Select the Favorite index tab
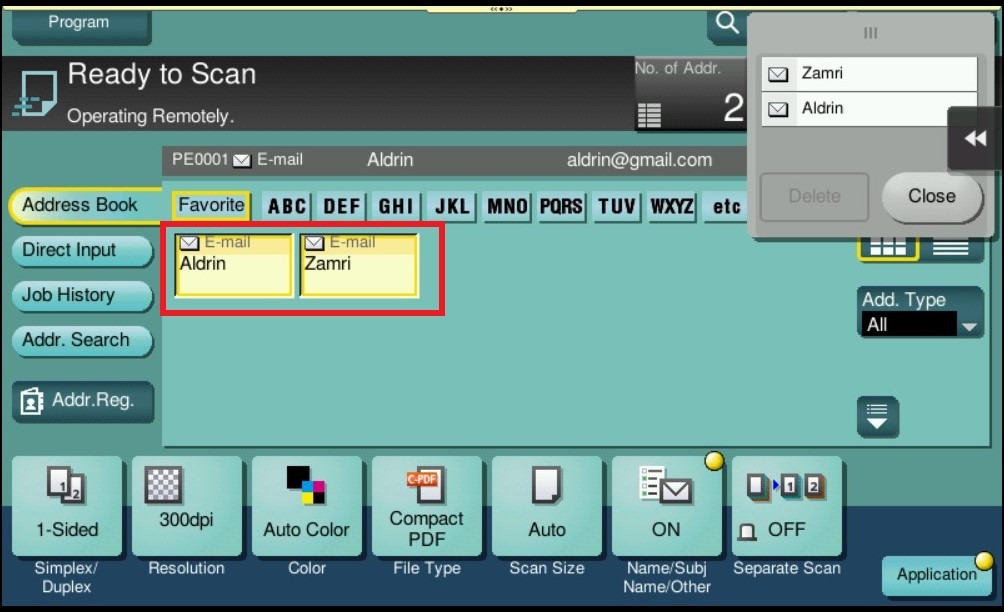1004x612 pixels. coord(211,206)
